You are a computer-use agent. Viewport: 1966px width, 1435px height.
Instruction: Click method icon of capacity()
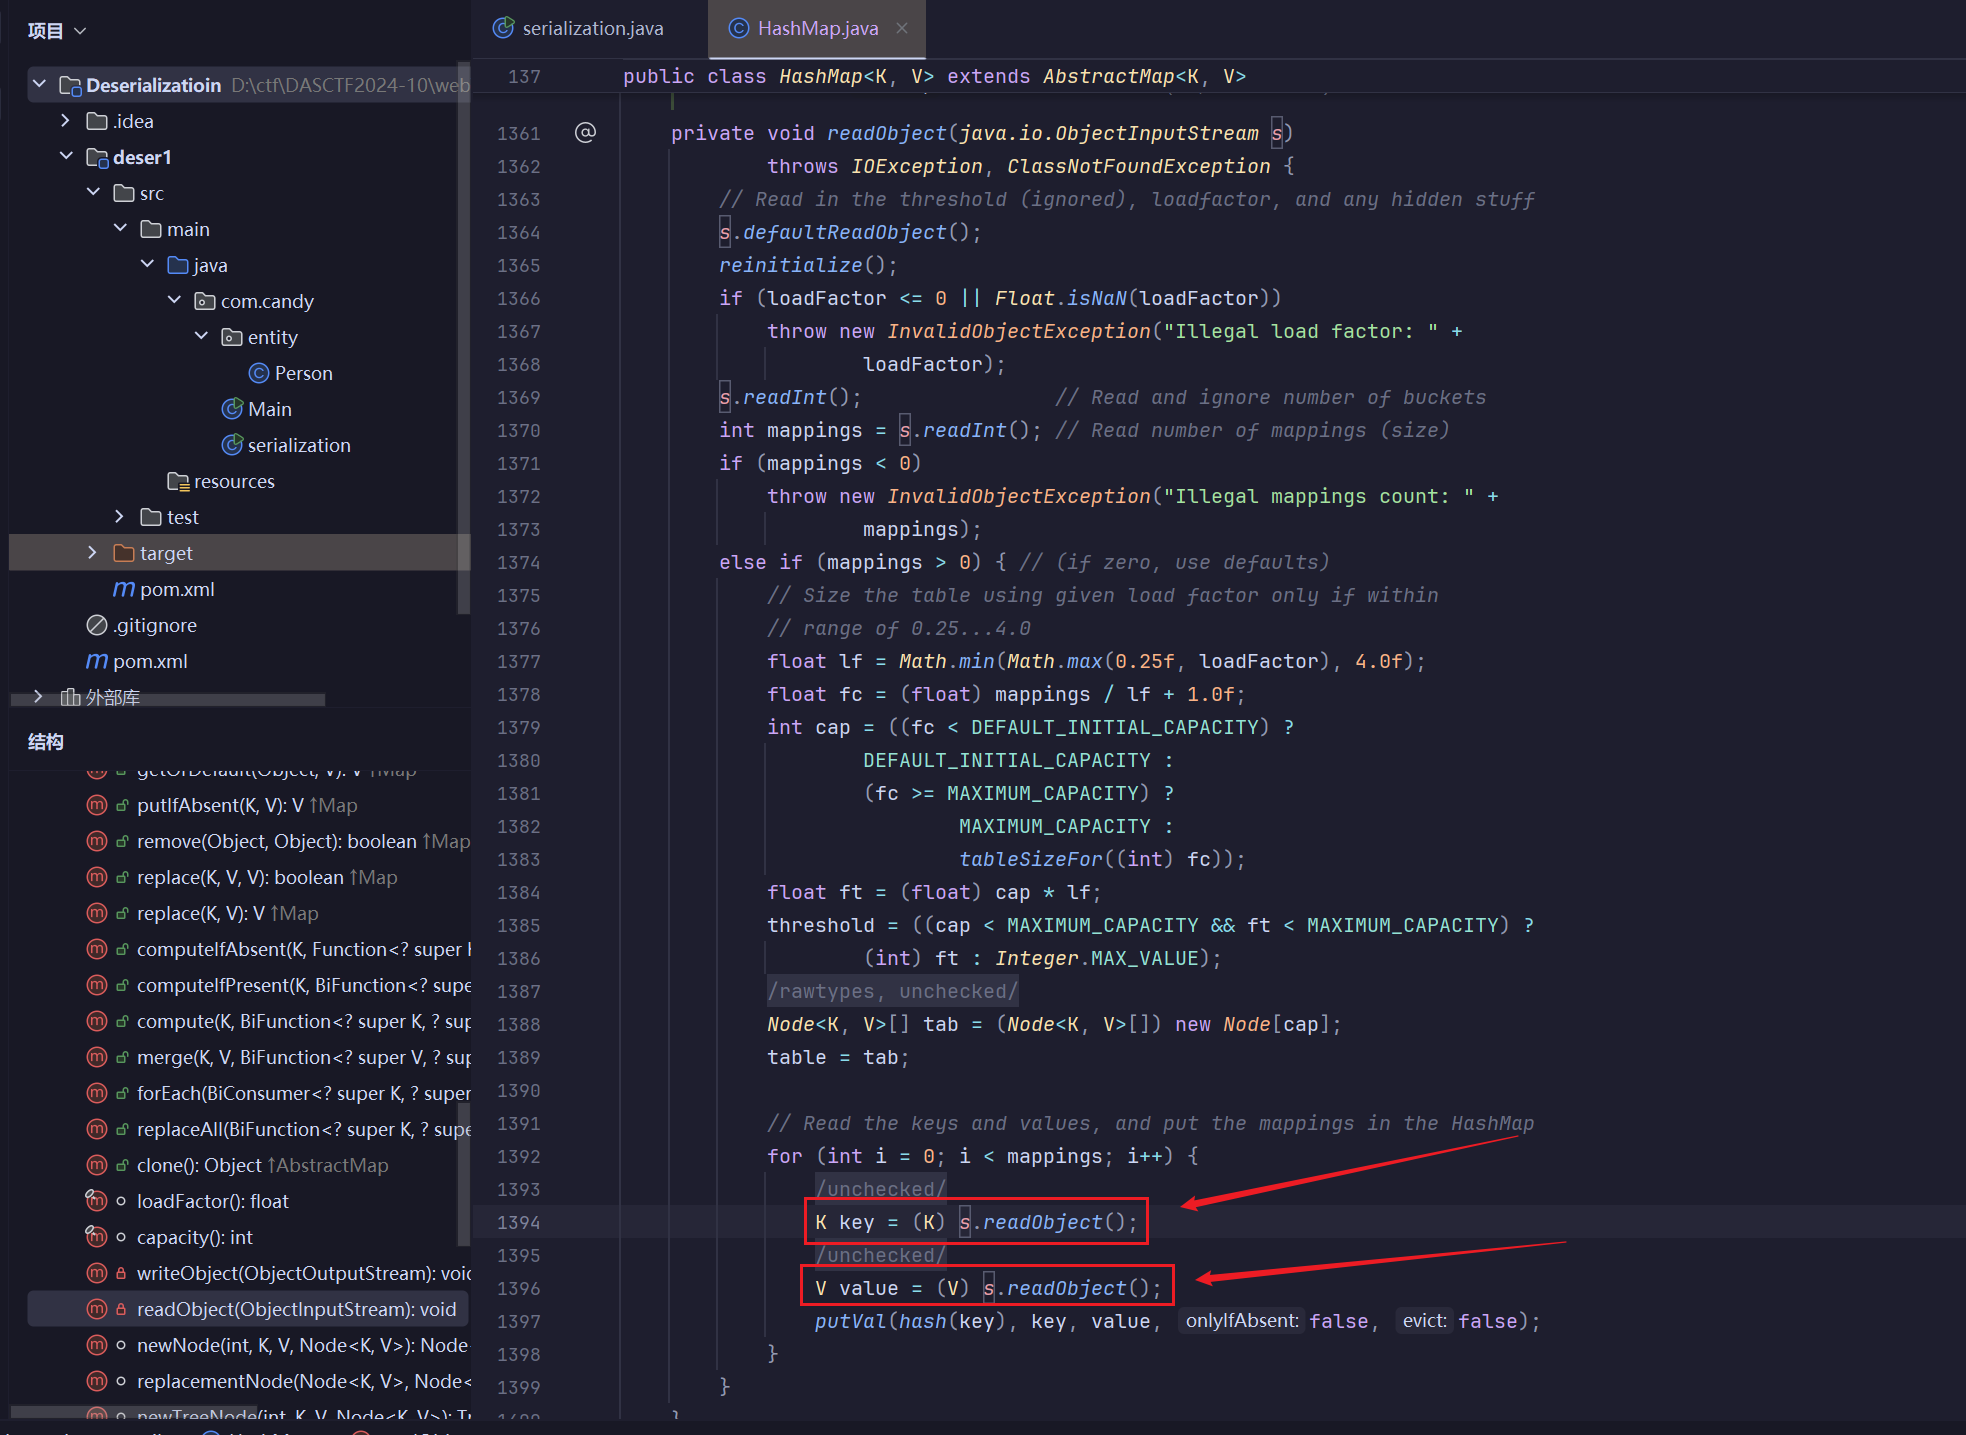click(x=97, y=1237)
